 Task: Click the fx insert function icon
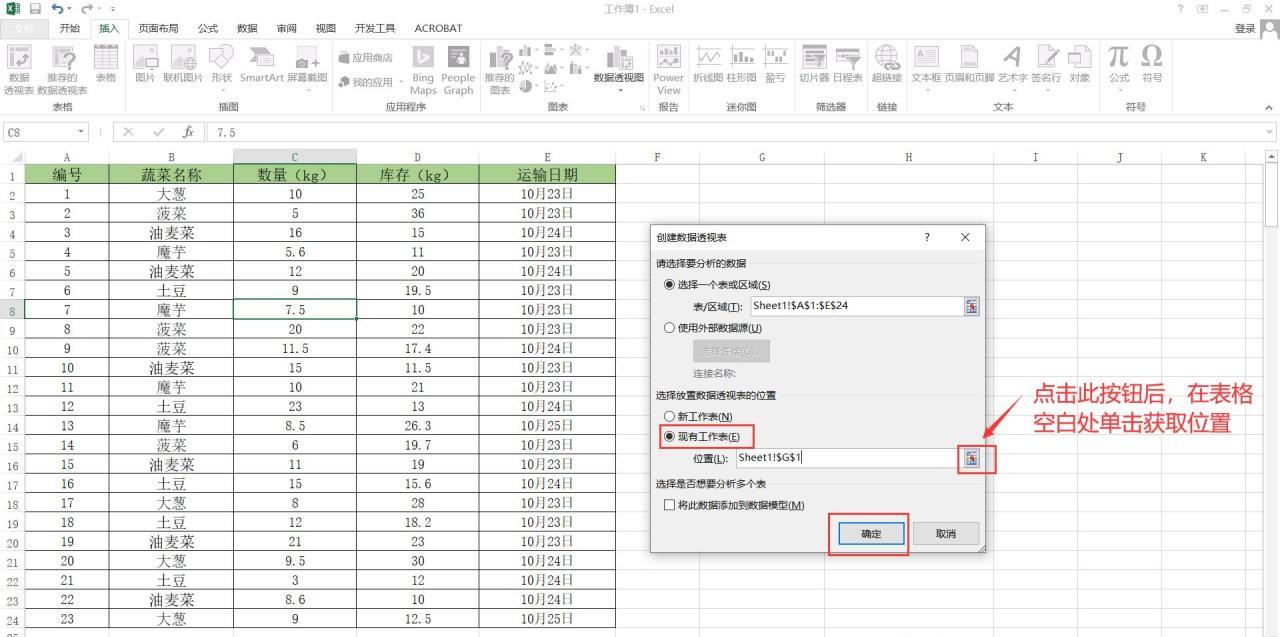tap(187, 132)
